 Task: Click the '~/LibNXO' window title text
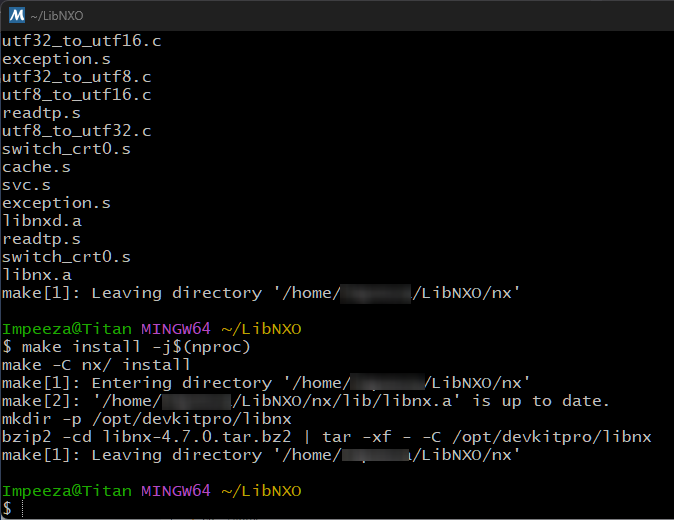pos(57,16)
